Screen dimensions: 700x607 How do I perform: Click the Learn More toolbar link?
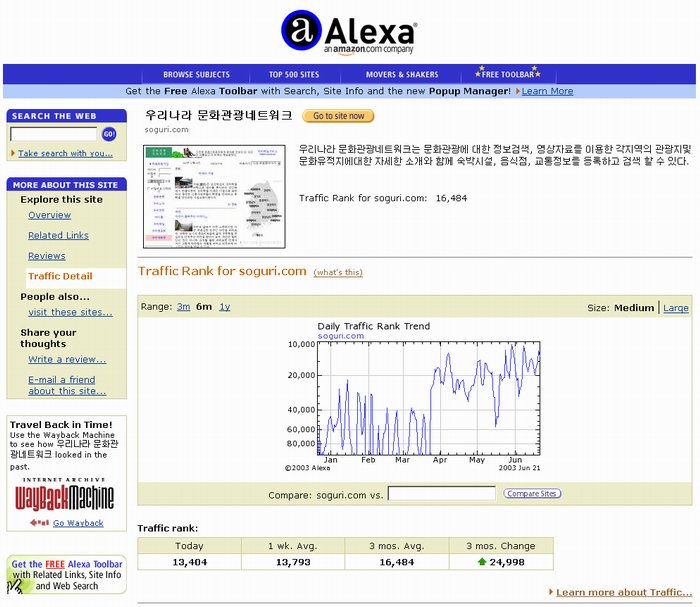click(x=547, y=91)
